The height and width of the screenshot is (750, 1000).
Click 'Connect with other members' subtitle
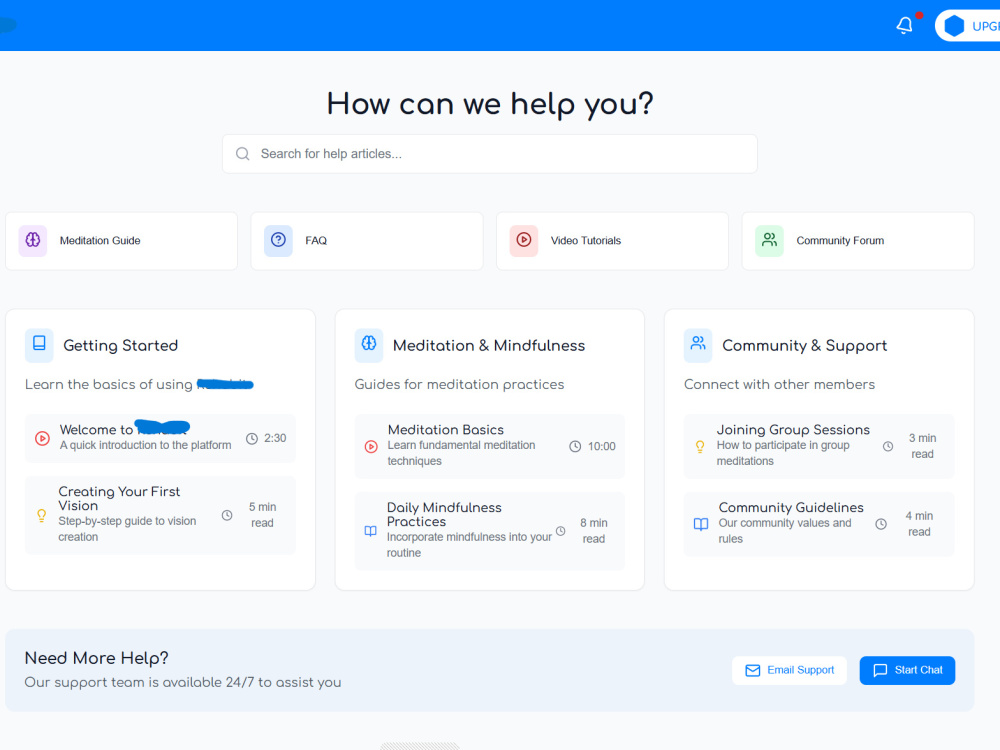click(779, 385)
